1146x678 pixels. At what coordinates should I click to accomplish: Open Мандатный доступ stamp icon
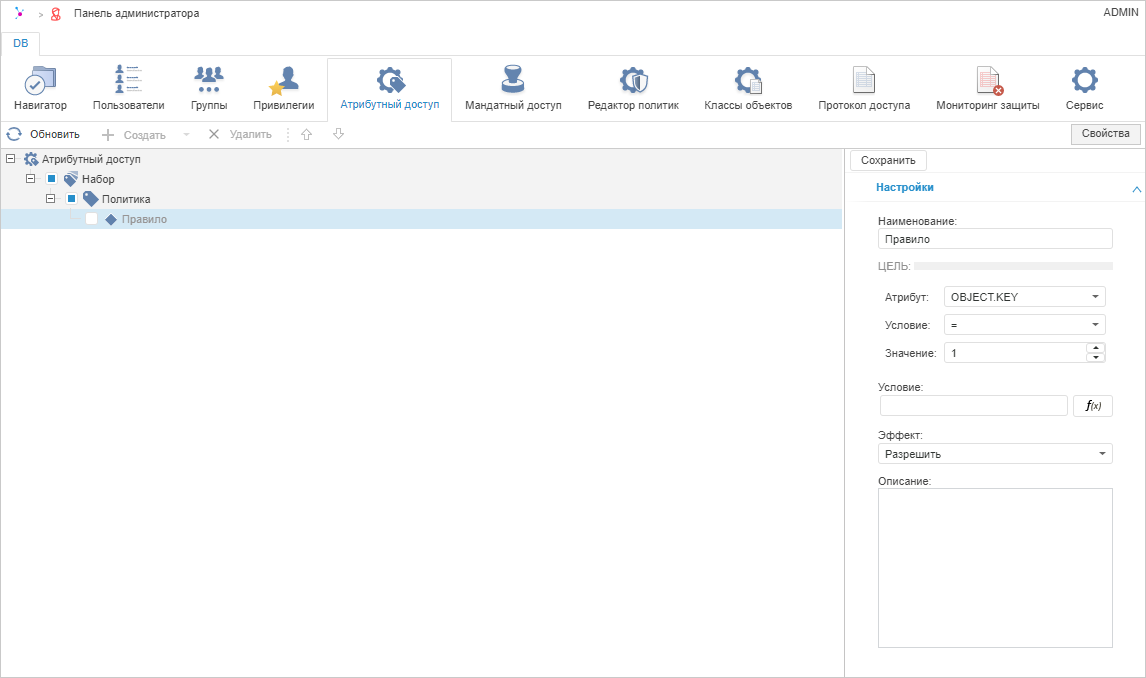point(513,81)
